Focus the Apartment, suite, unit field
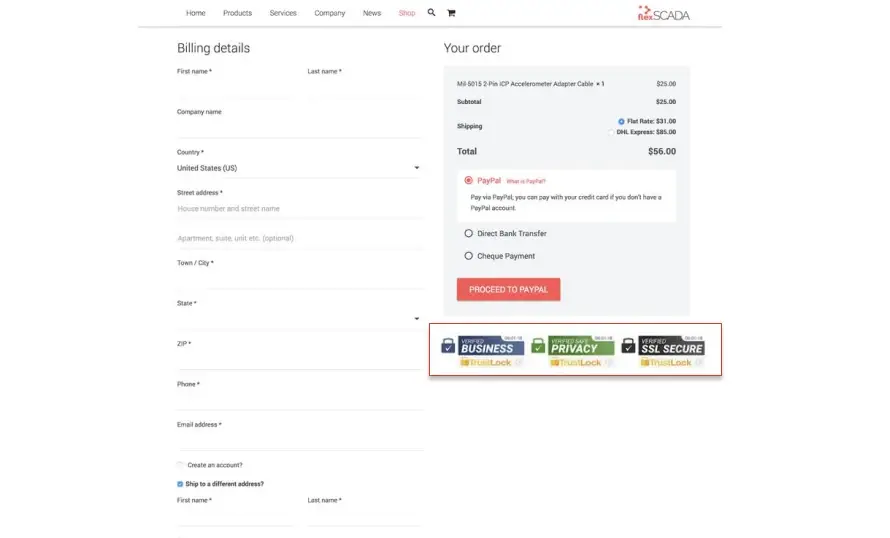This screenshot has width=890, height=538. [299, 238]
